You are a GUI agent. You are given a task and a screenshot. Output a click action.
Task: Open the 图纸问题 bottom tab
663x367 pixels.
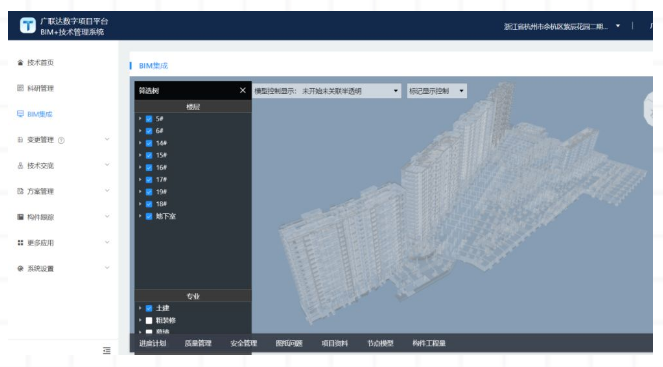coord(289,343)
